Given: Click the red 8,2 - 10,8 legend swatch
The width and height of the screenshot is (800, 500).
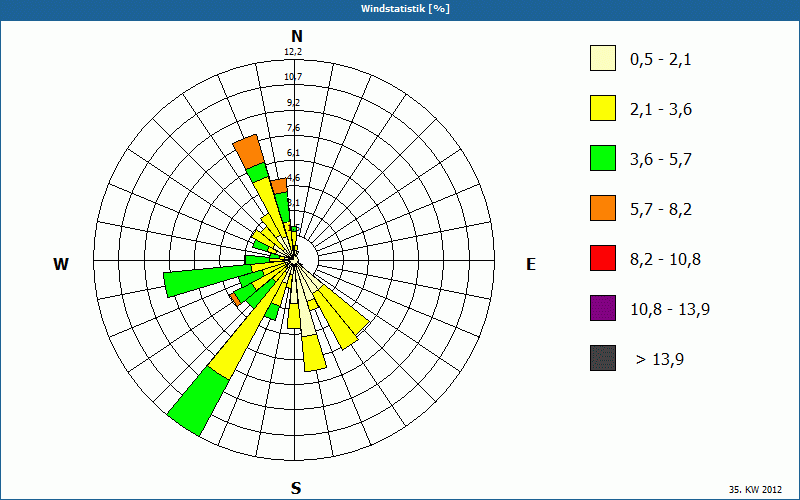Looking at the screenshot, I should [603, 258].
